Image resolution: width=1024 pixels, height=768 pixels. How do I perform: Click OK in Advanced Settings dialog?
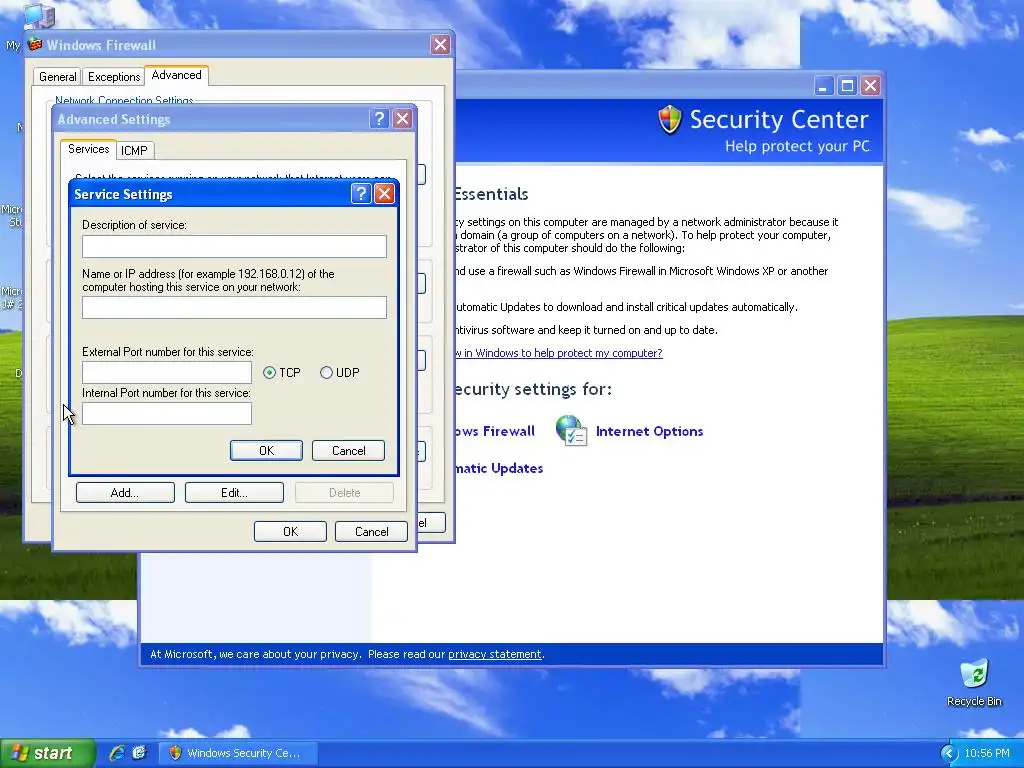click(x=290, y=532)
